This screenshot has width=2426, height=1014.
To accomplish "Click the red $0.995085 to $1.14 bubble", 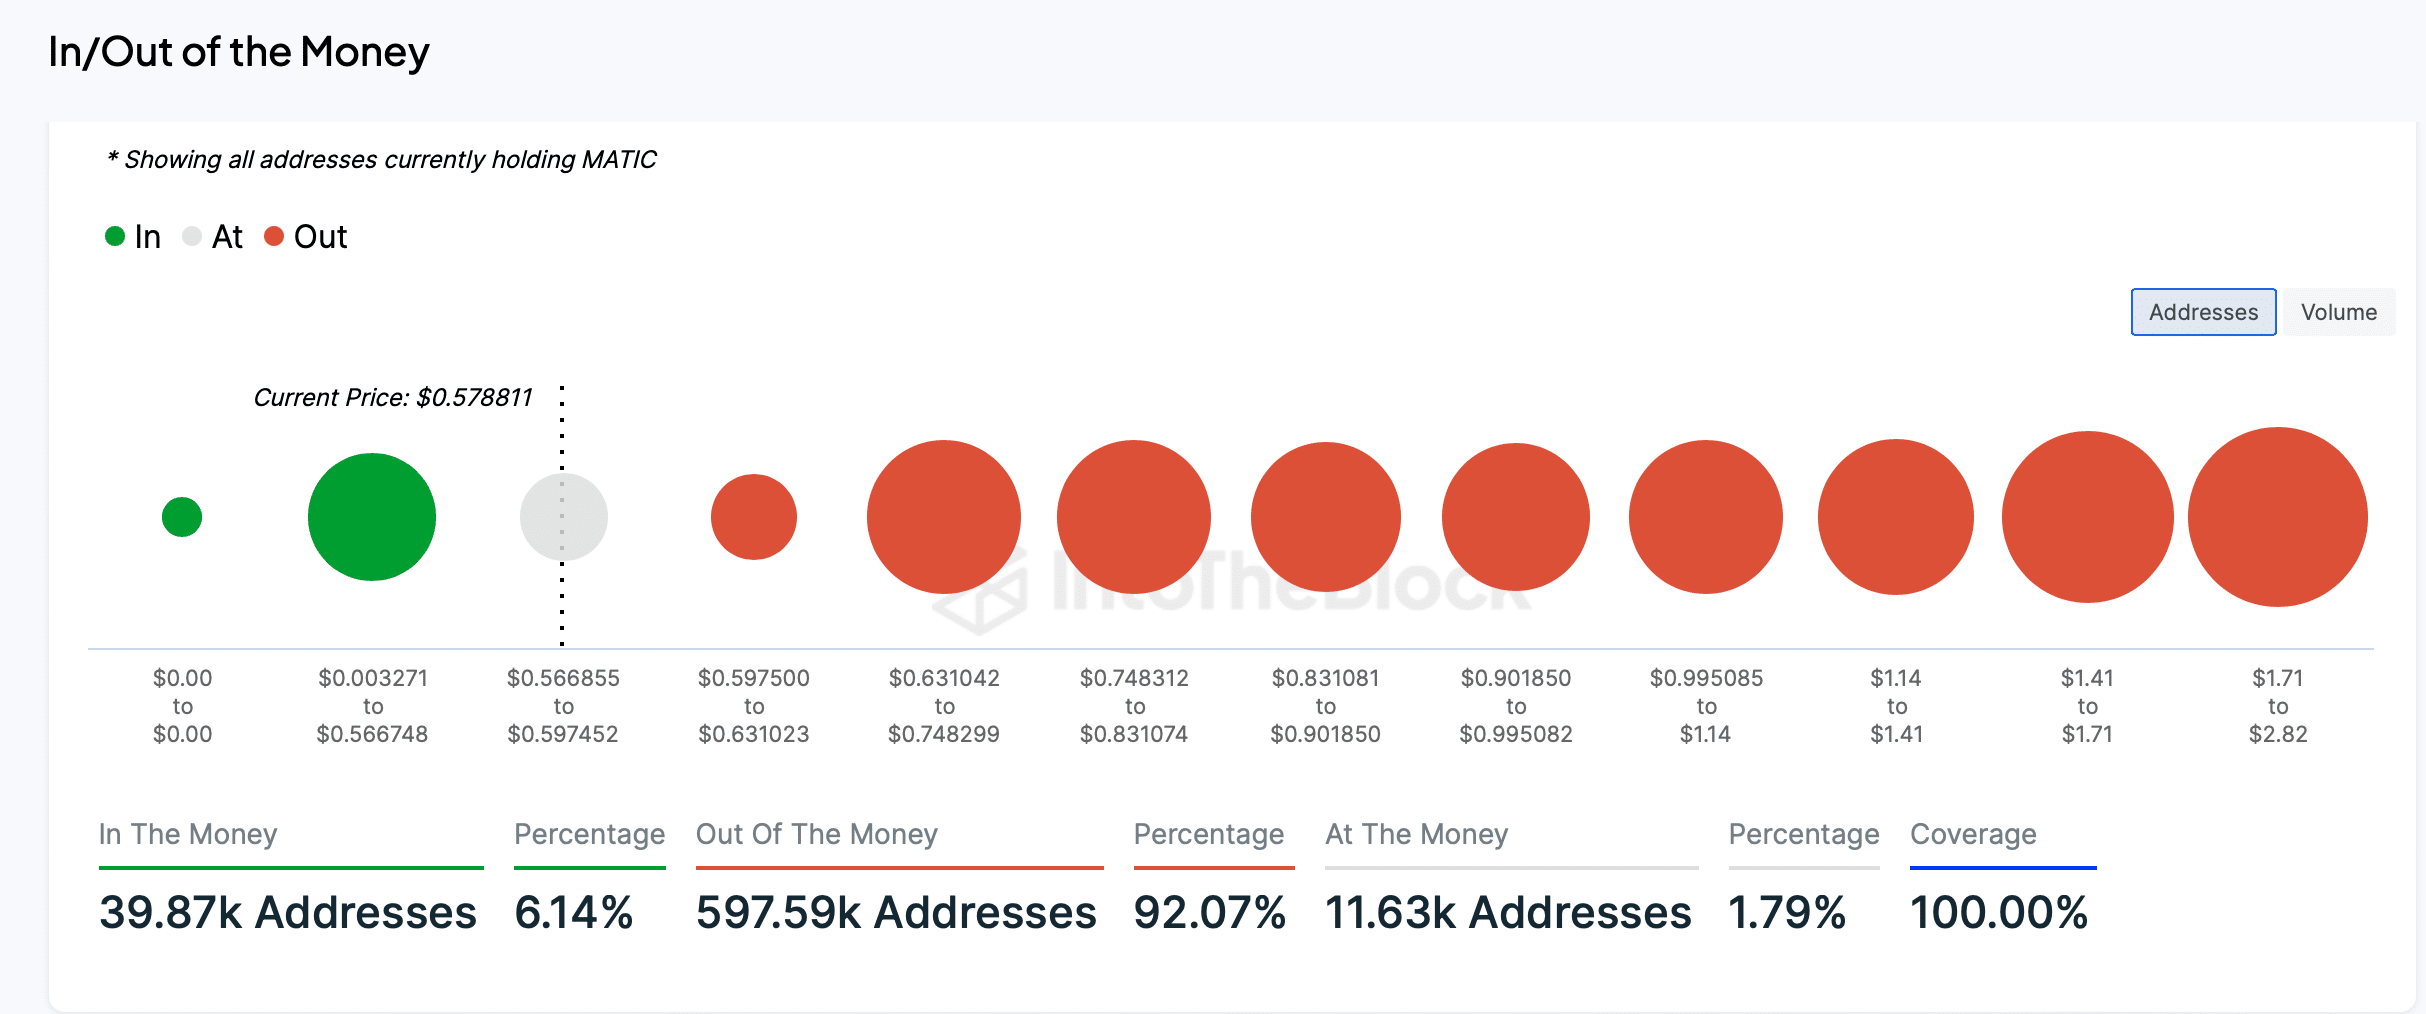I will coord(1706,517).
